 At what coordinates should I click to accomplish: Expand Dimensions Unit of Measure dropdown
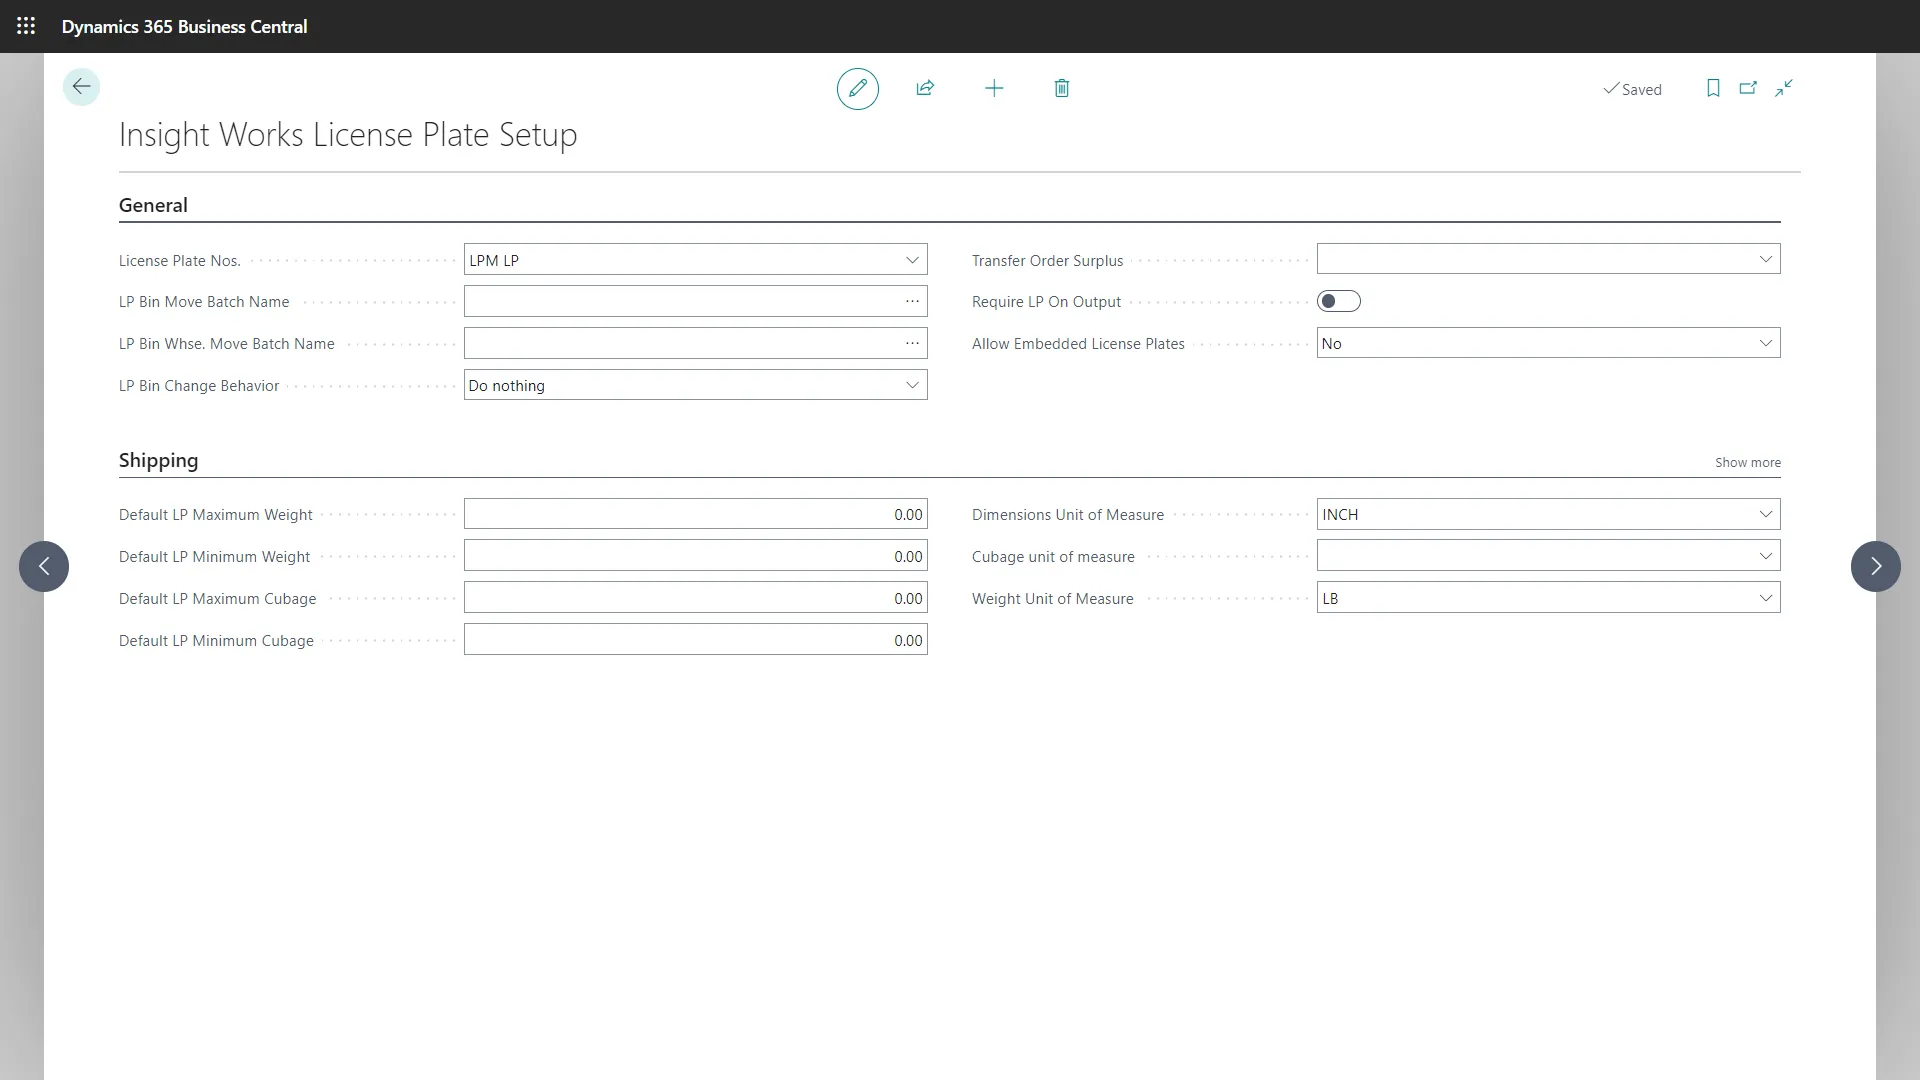(1765, 514)
